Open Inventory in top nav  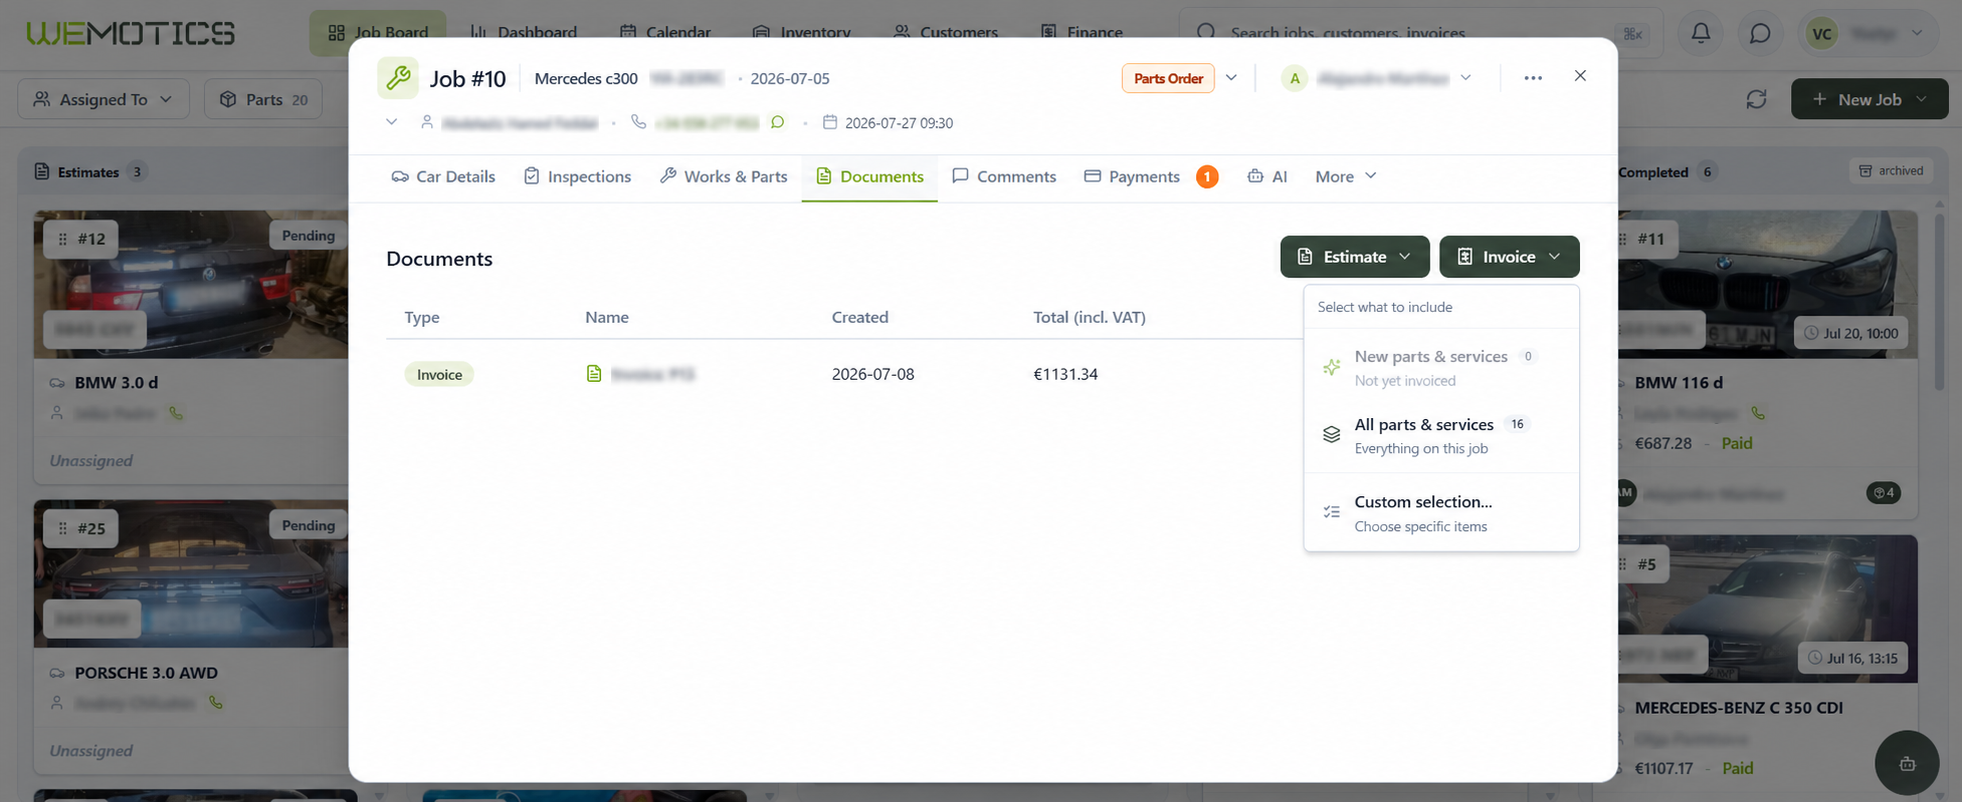tap(801, 32)
